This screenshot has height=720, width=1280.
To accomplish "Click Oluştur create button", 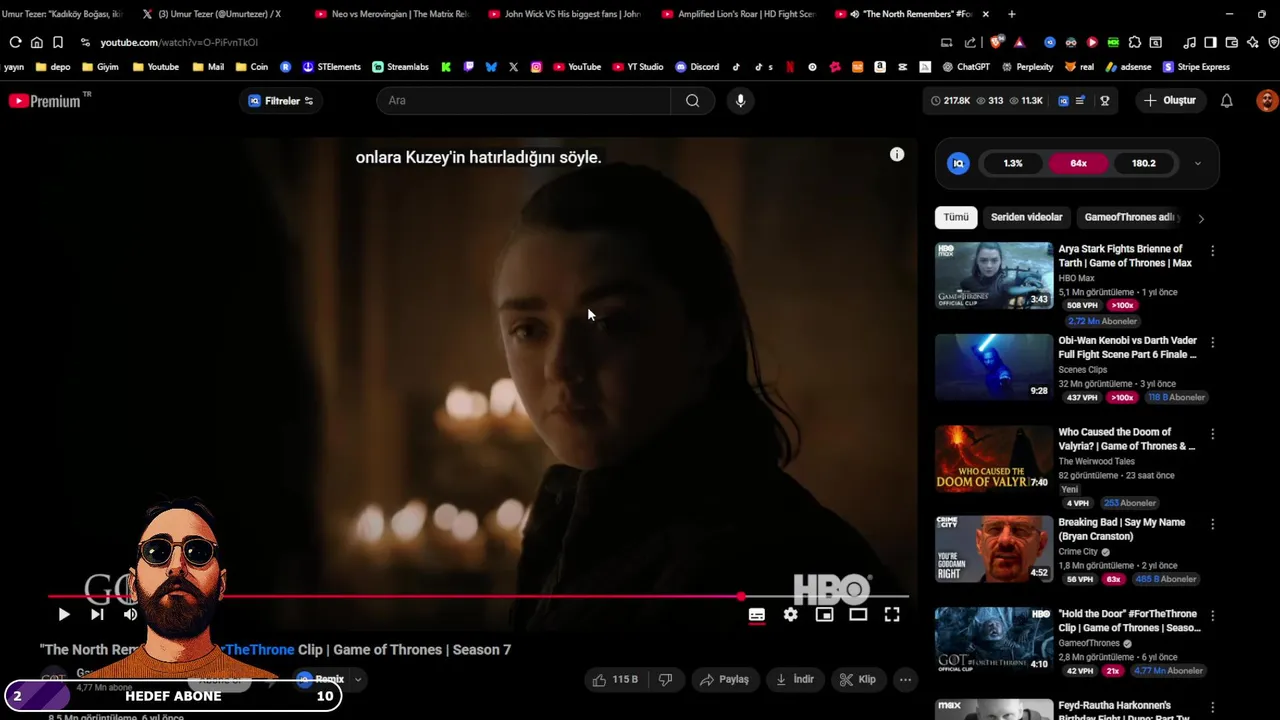I will point(1170,100).
